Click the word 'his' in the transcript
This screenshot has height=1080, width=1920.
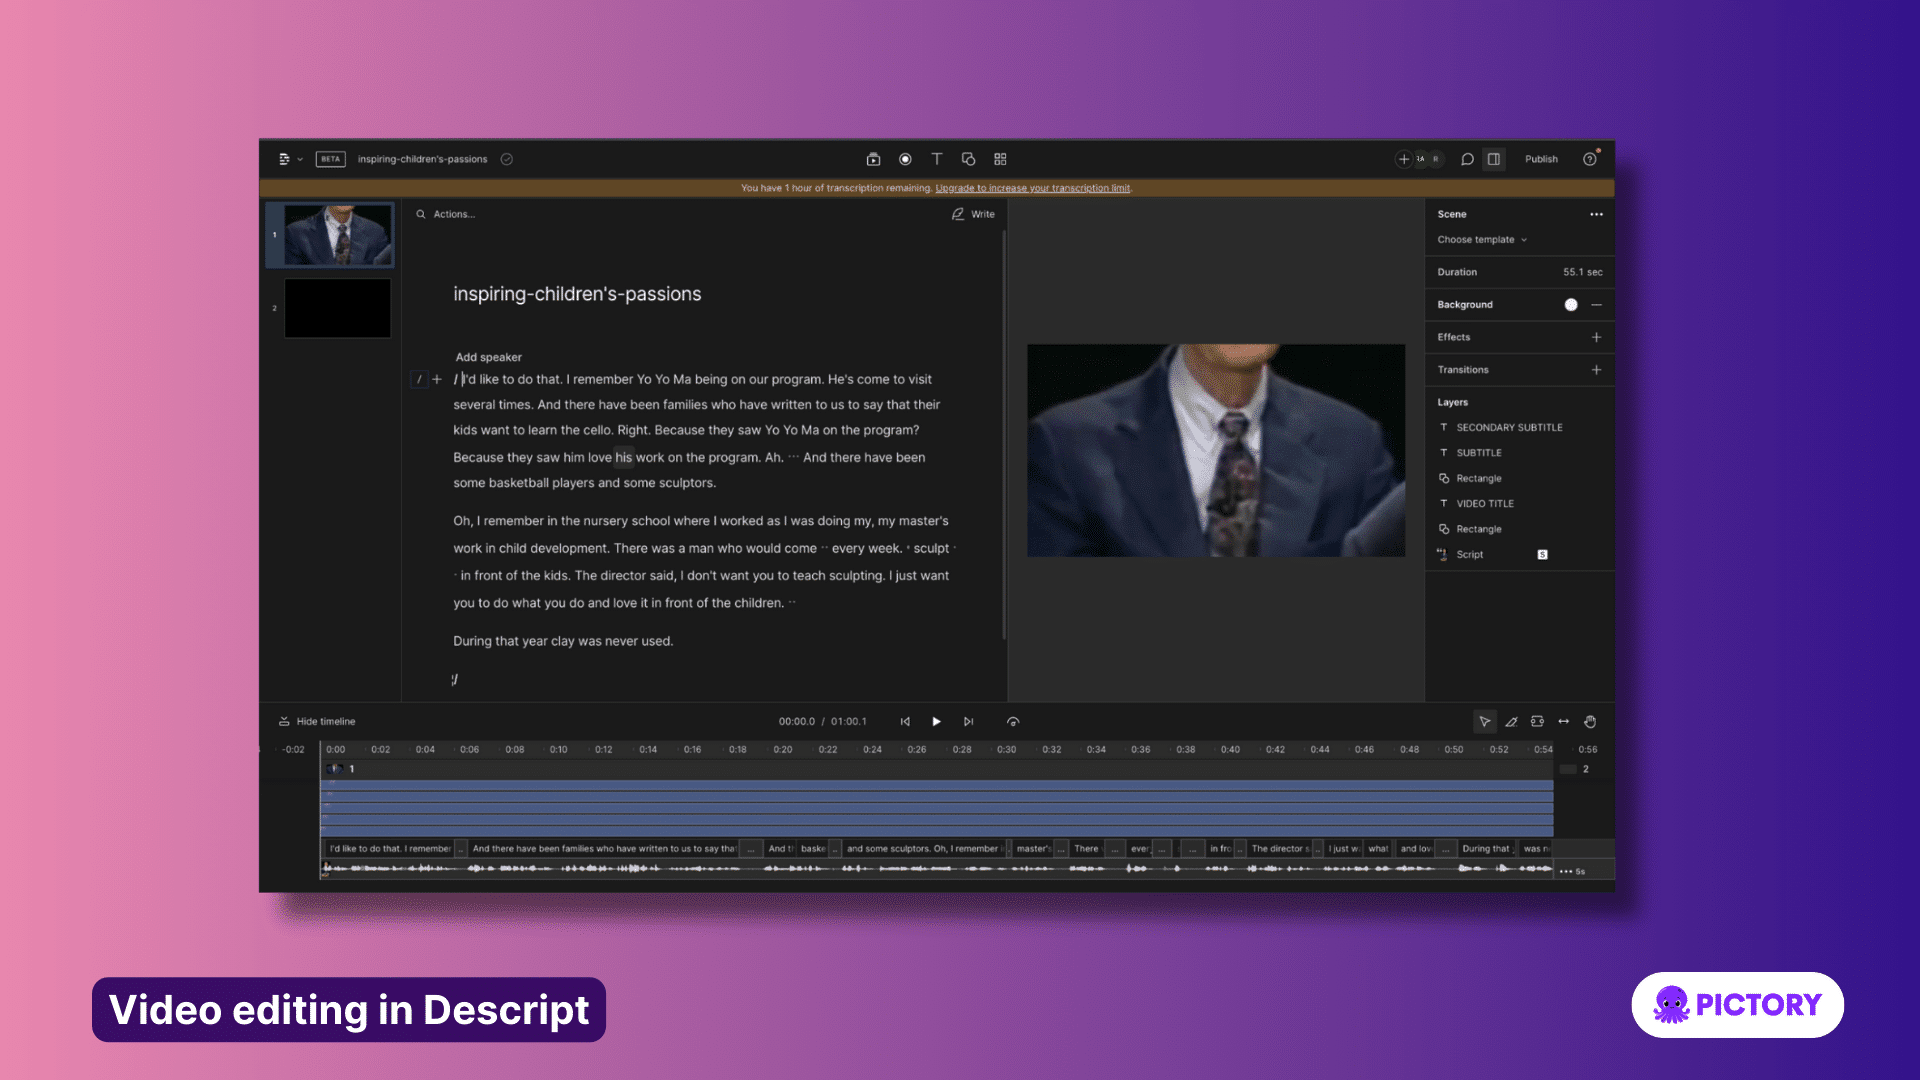pos(623,457)
